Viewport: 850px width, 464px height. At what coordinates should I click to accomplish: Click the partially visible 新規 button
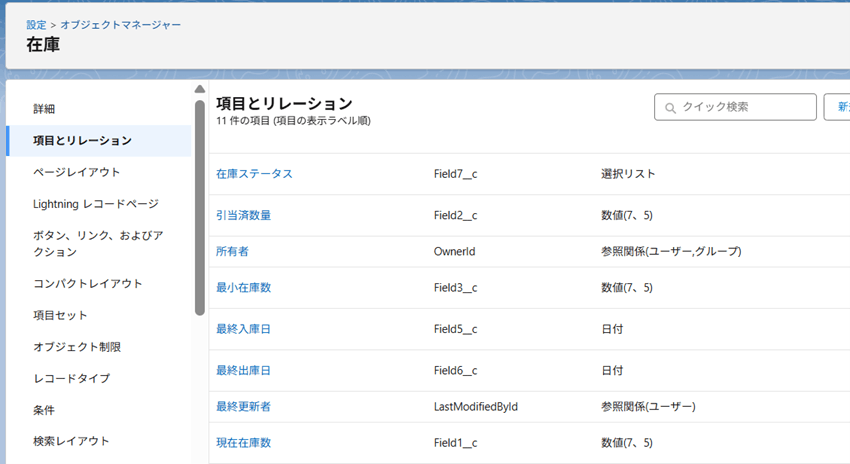point(838,107)
